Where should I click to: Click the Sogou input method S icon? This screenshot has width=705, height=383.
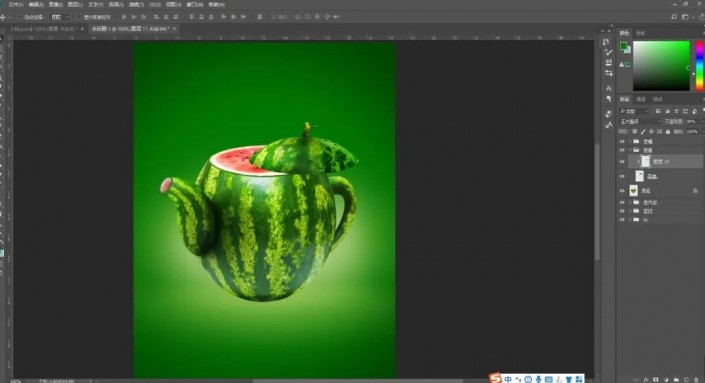click(x=495, y=378)
